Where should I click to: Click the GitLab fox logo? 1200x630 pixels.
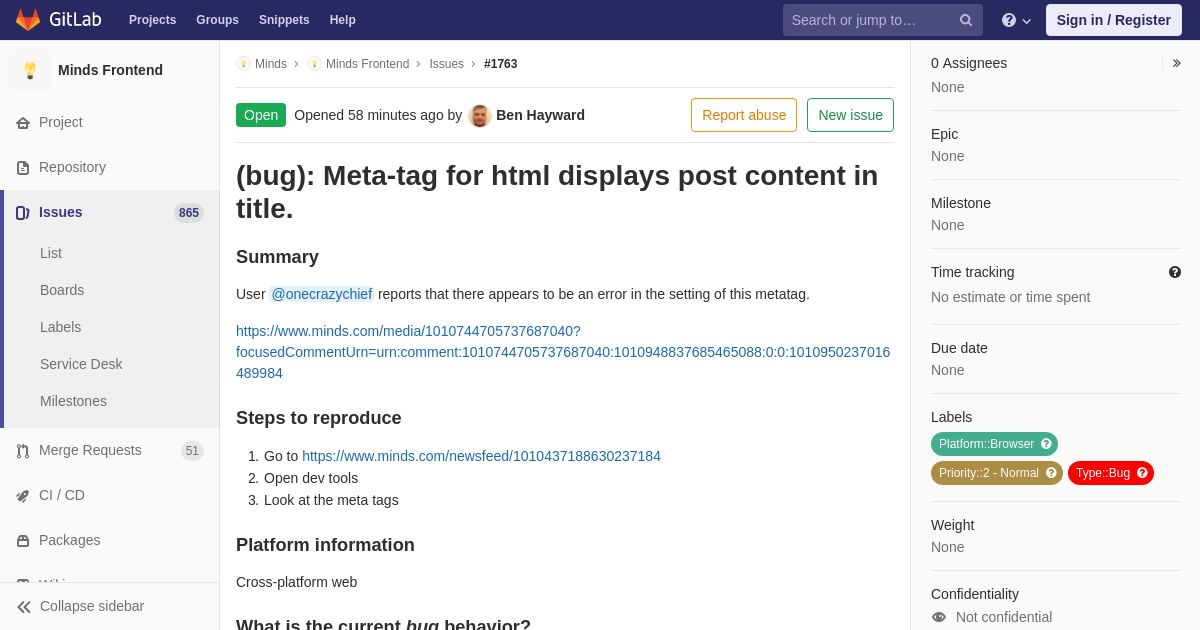pos(28,20)
